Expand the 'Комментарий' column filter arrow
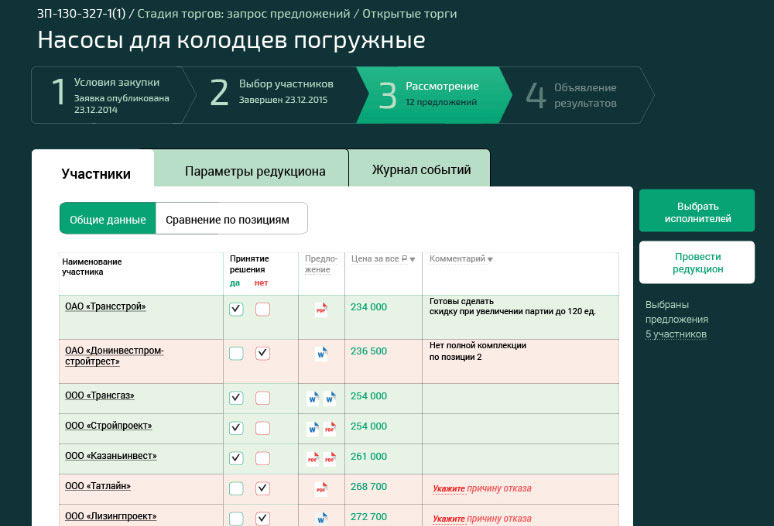This screenshot has height=526, width=774. point(490,260)
